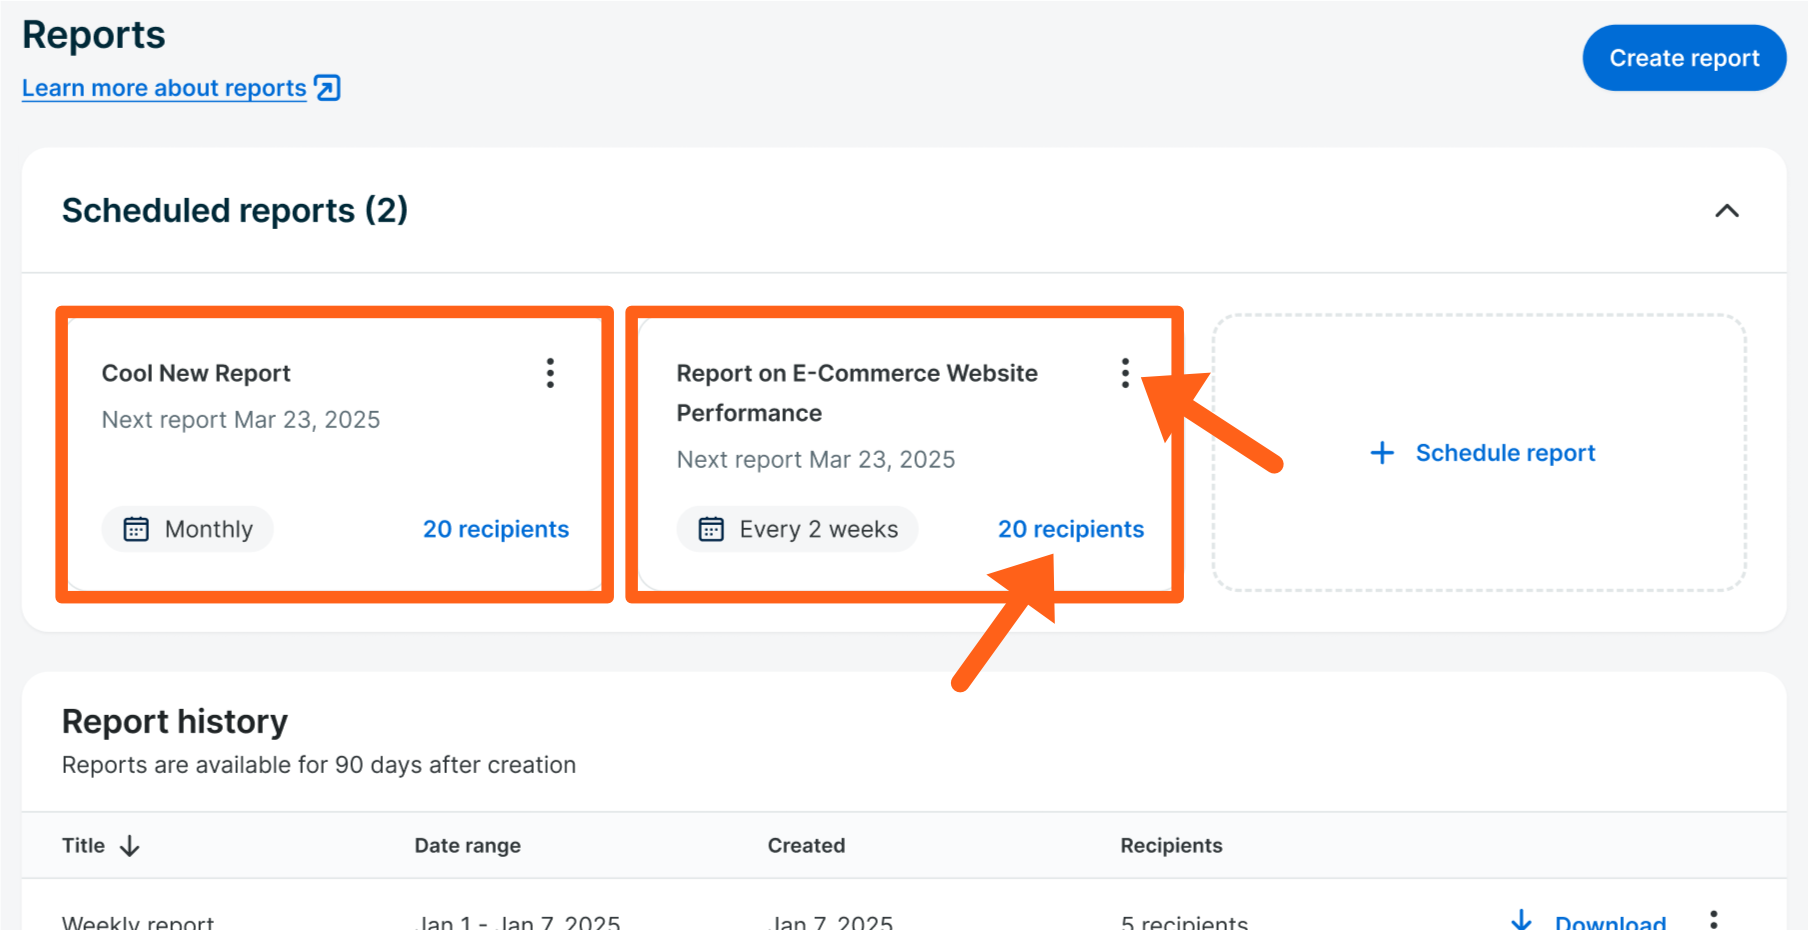
Task: Open E-Commerce Website Performance report kebab menu
Action: click(1125, 373)
